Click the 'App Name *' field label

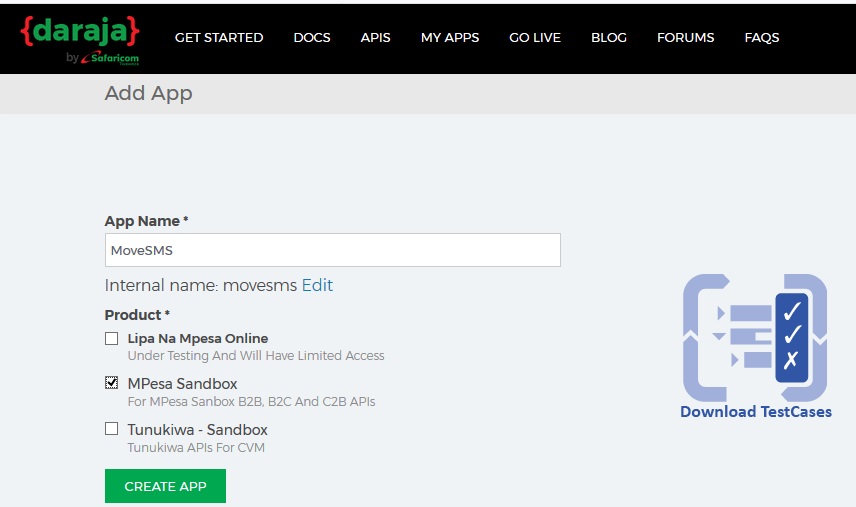click(146, 221)
